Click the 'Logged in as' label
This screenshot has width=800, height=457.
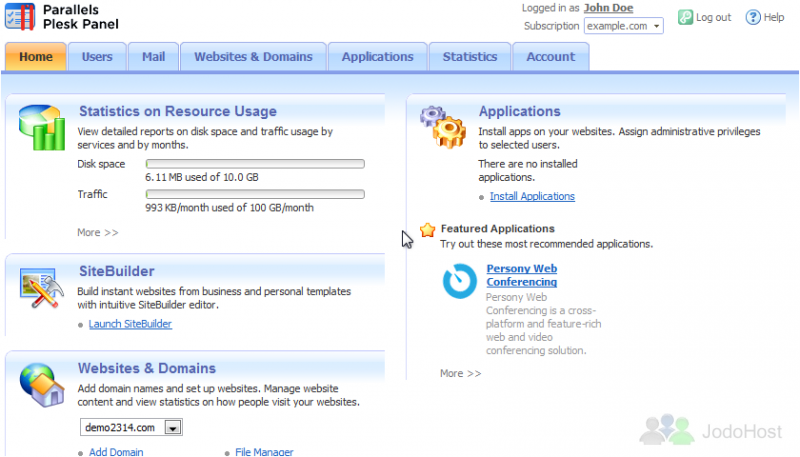click(x=551, y=8)
